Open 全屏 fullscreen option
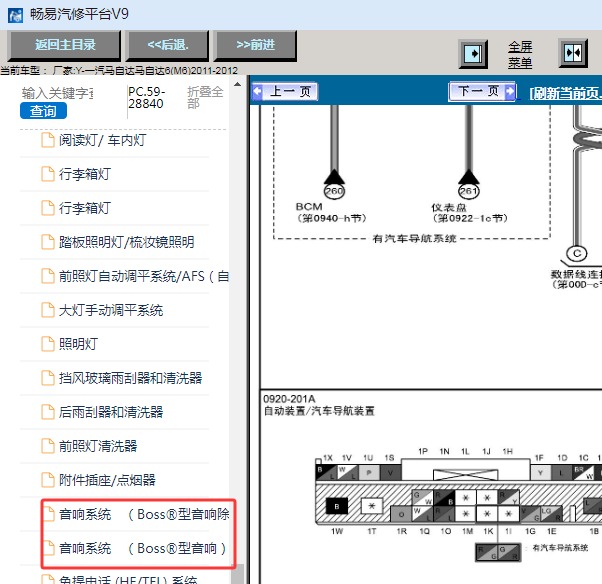602x584 pixels. click(520, 47)
